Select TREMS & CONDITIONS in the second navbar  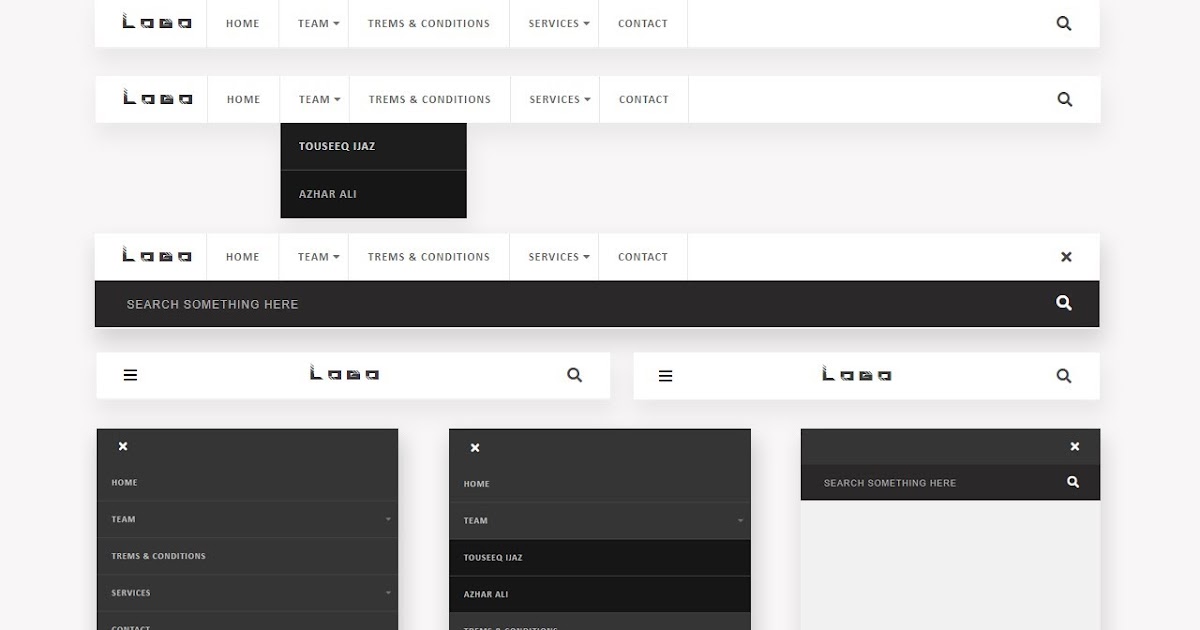click(x=430, y=99)
